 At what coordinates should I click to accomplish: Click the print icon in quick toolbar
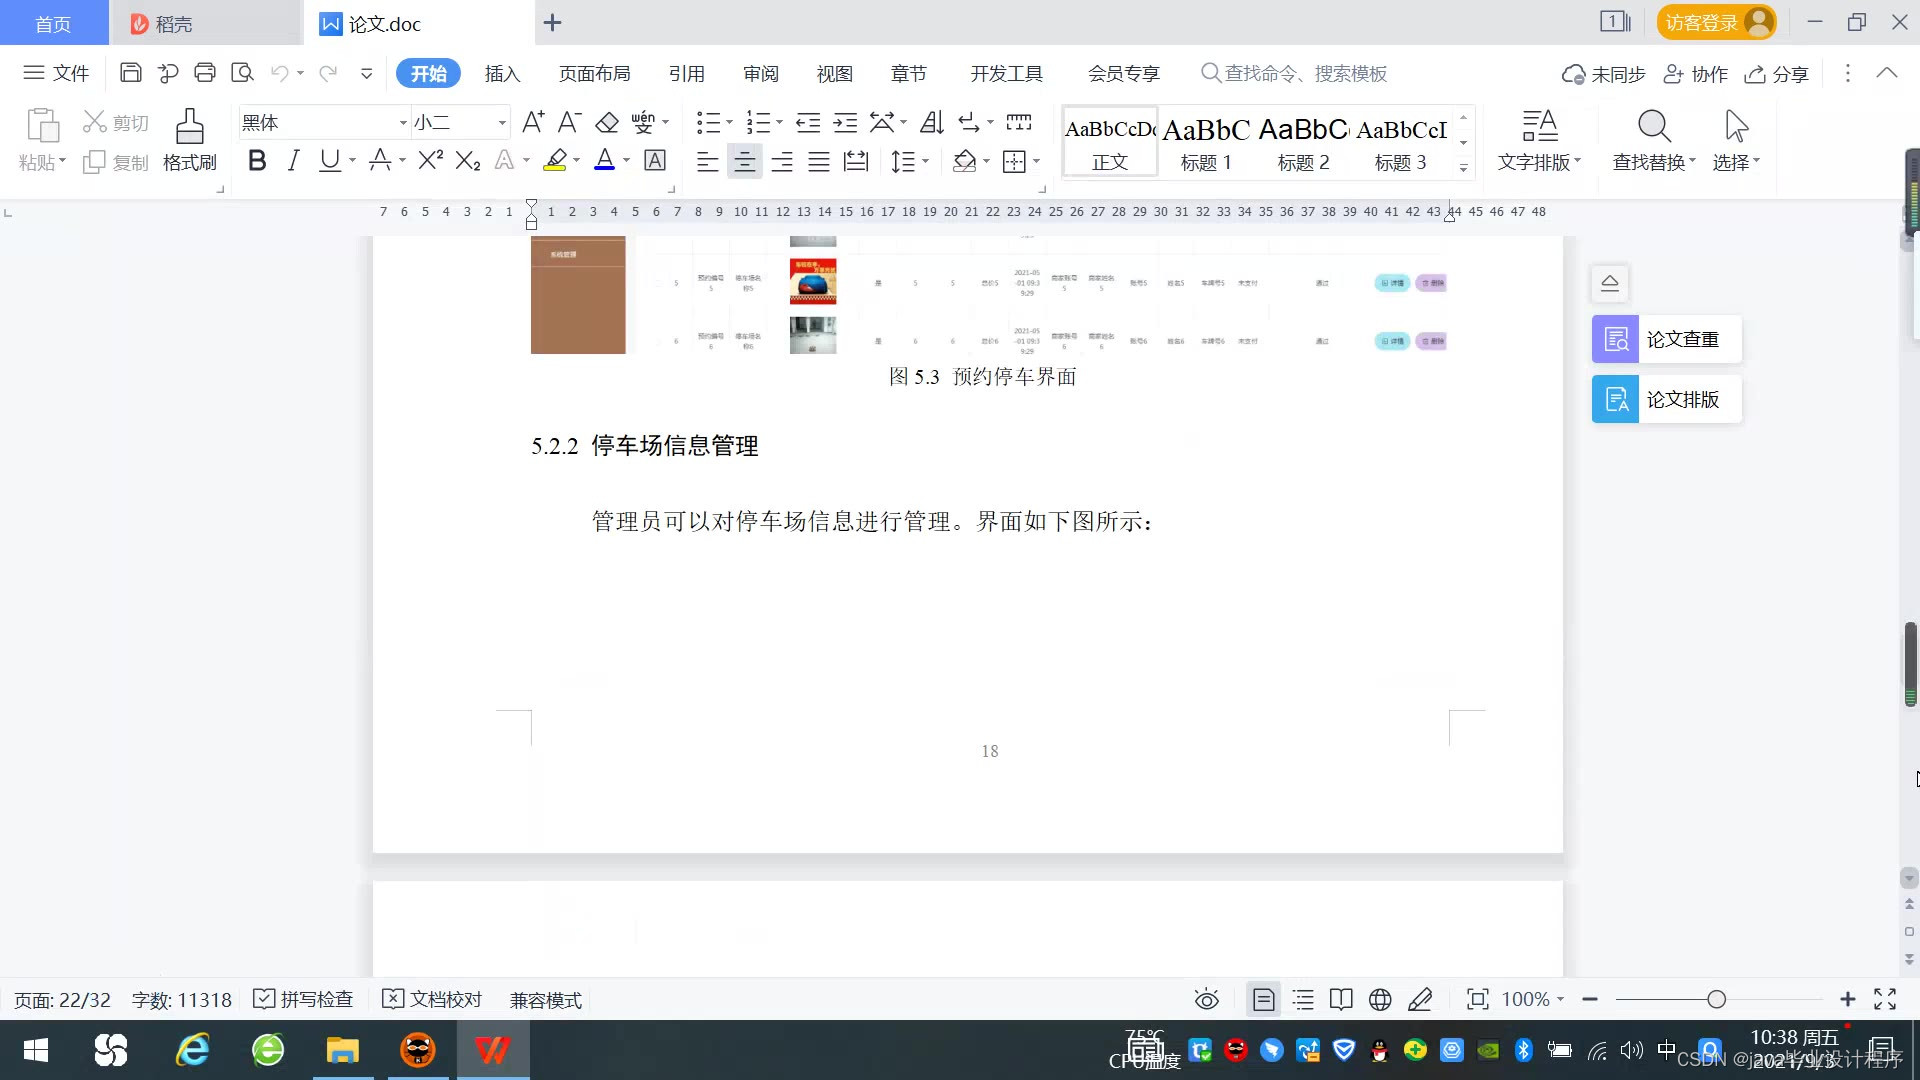205,73
